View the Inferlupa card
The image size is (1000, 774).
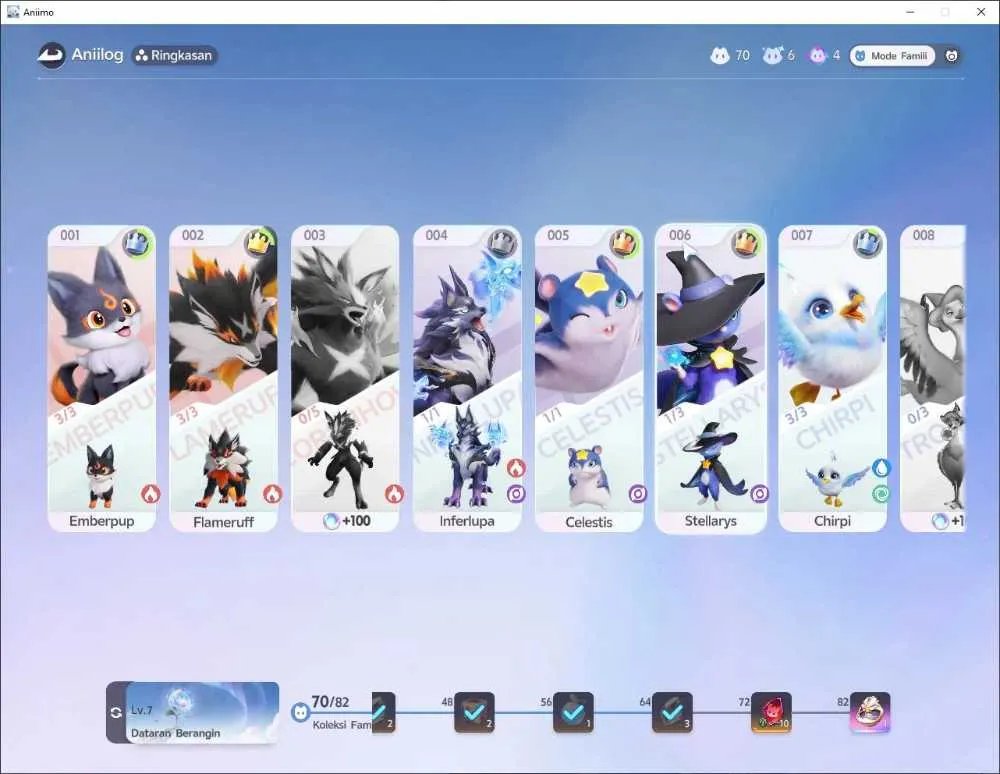pyautogui.click(x=467, y=378)
